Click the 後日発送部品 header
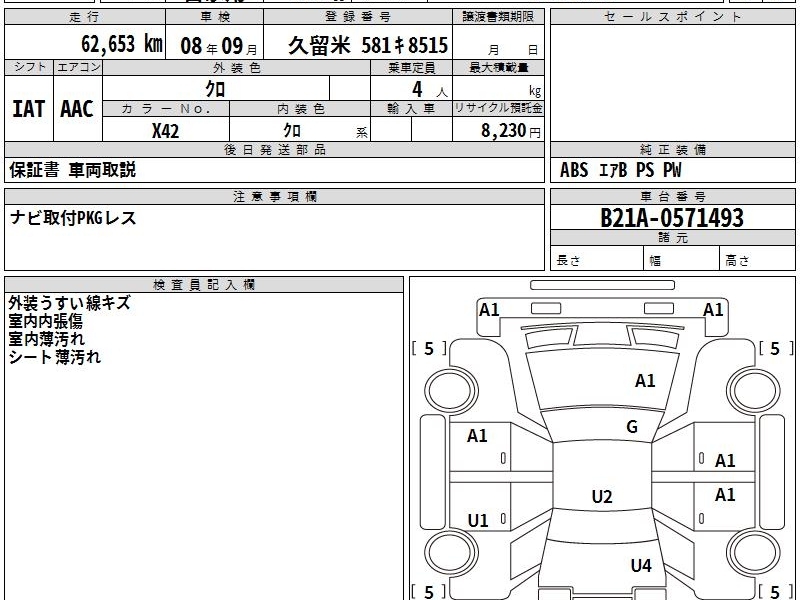Viewport: 800px width, 600px height. click(274, 149)
